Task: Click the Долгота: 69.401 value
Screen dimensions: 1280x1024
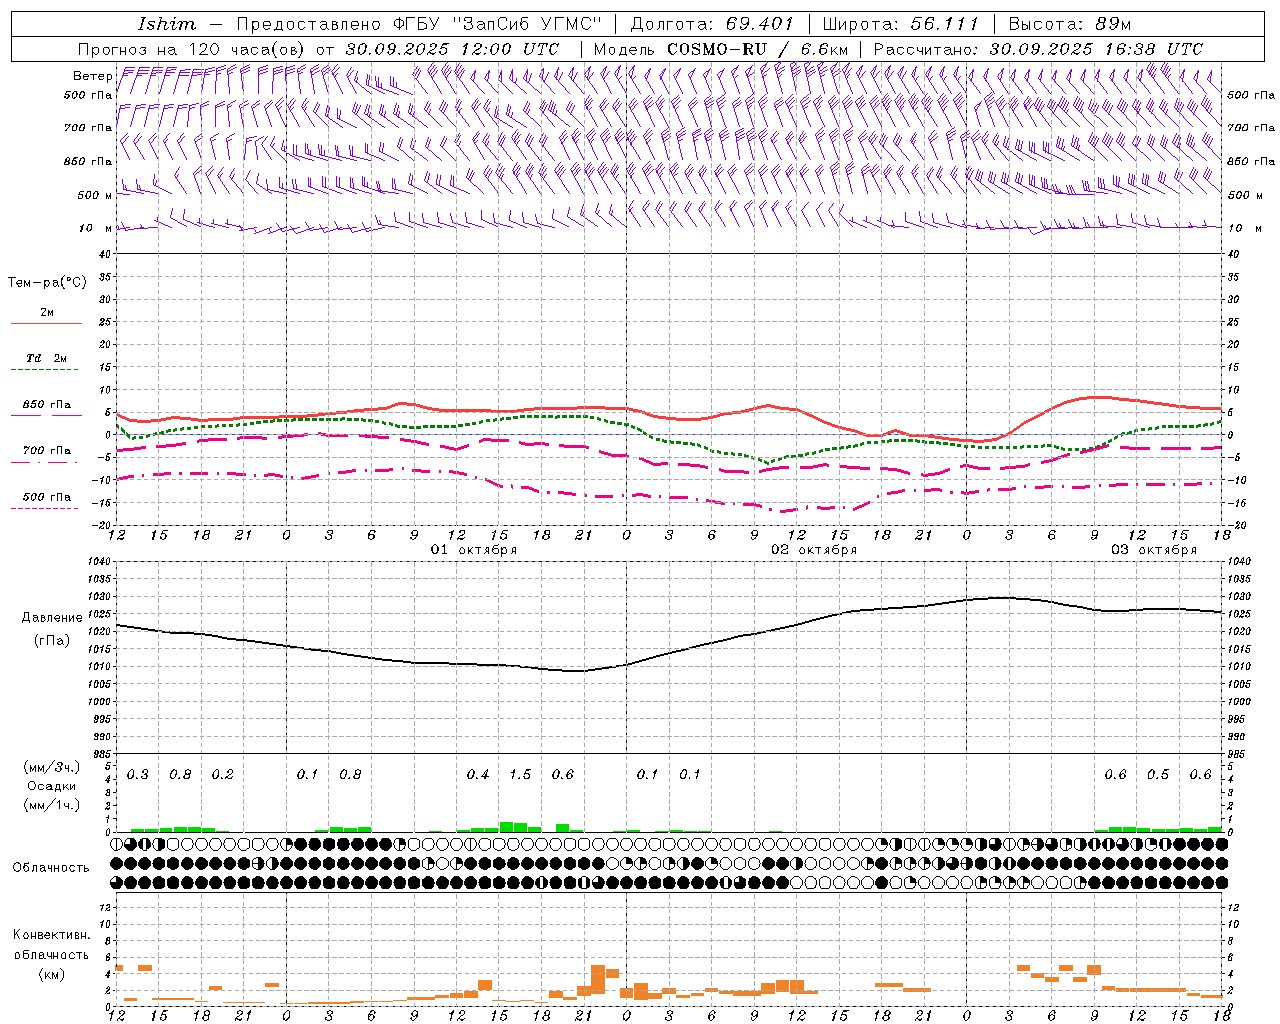Action: click(712, 24)
